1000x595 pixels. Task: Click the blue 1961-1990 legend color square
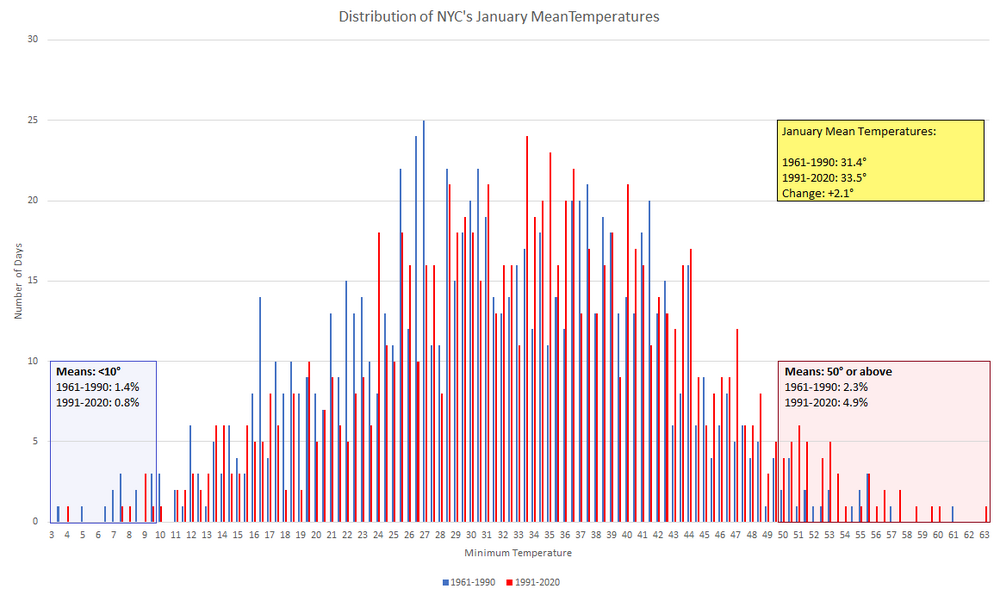(x=446, y=582)
